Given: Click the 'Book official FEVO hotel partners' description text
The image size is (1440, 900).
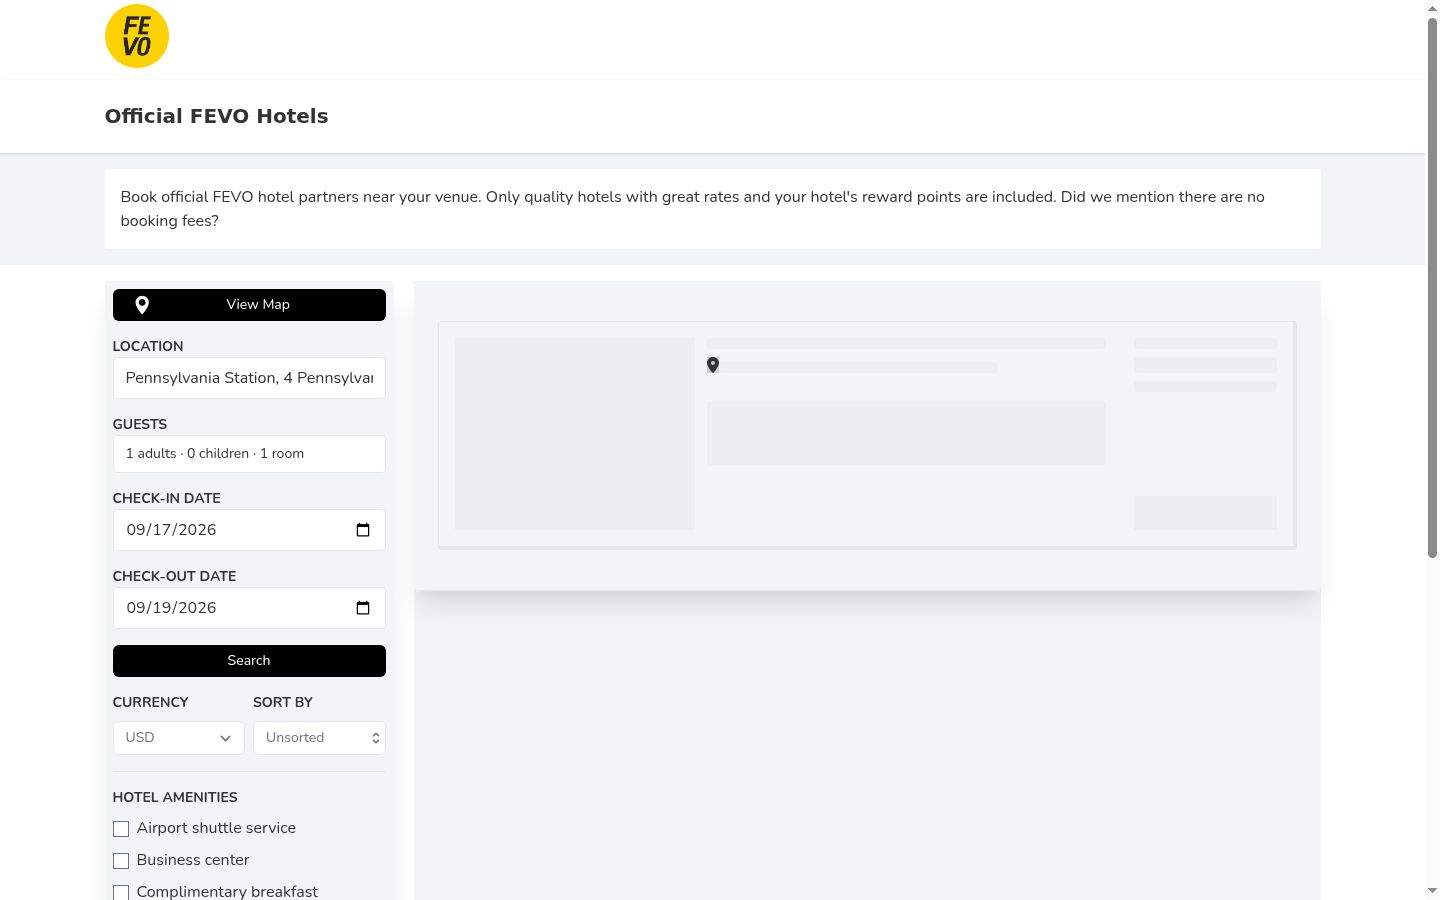Looking at the screenshot, I should (x=693, y=209).
